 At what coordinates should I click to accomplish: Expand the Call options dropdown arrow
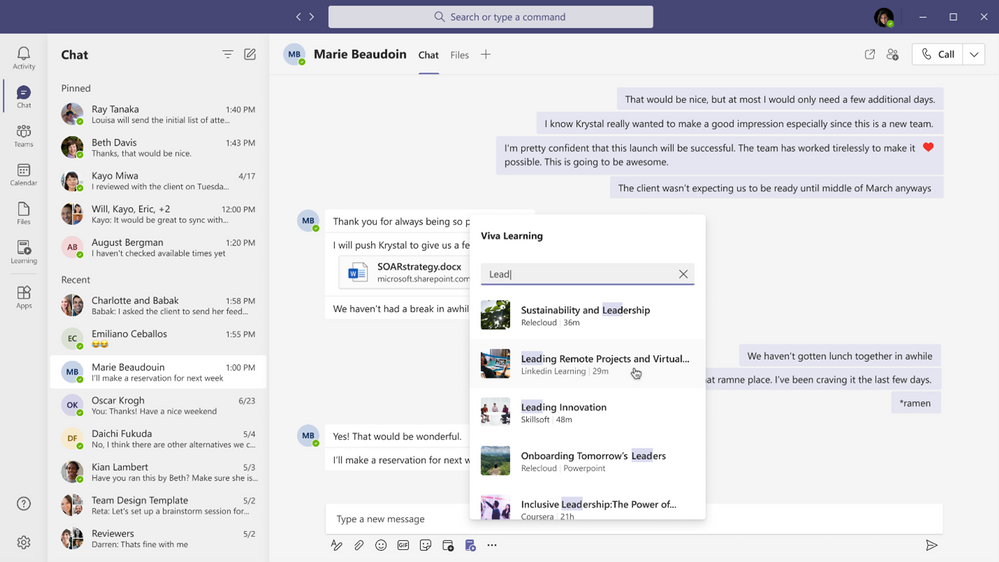(974, 55)
